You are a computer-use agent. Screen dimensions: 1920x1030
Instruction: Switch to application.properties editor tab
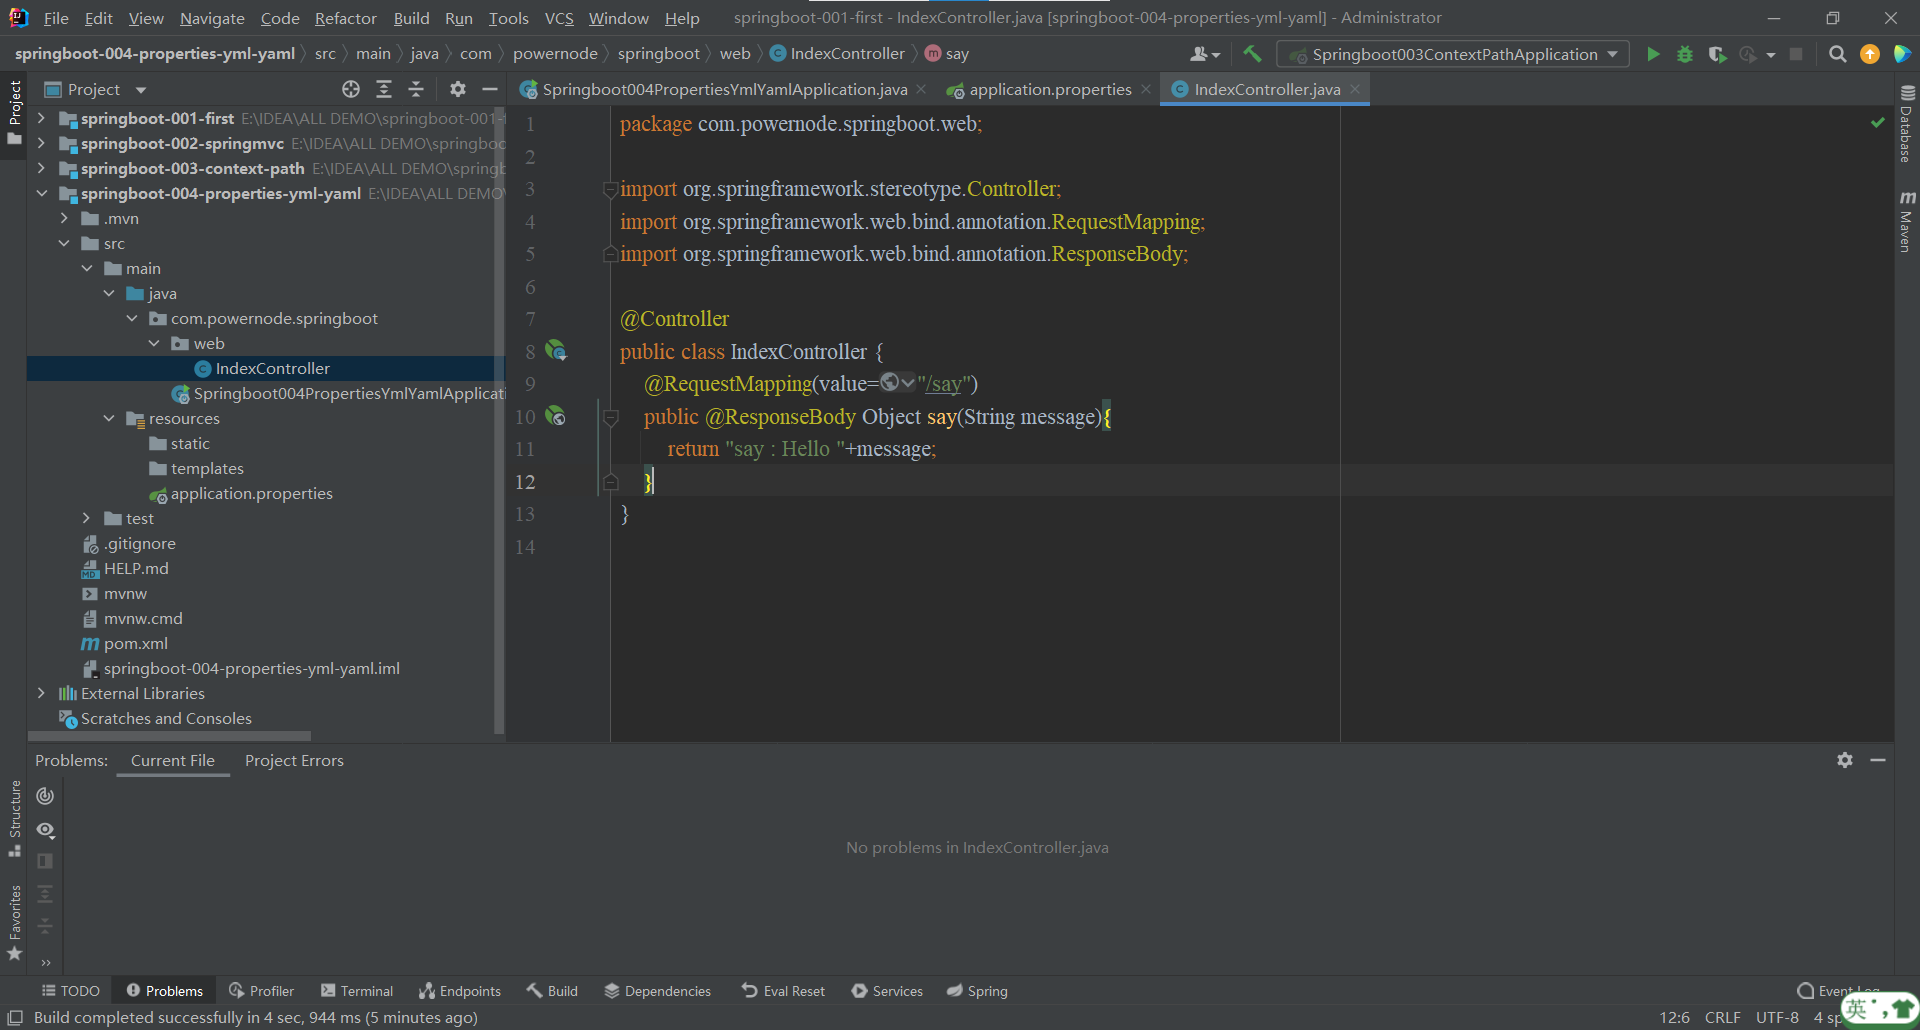pyautogui.click(x=1050, y=90)
